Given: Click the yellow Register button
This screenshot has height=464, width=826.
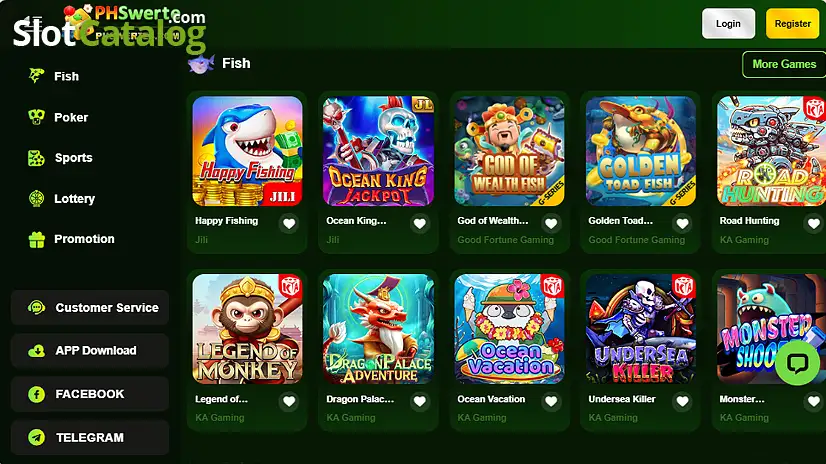Looking at the screenshot, I should click(x=792, y=24).
